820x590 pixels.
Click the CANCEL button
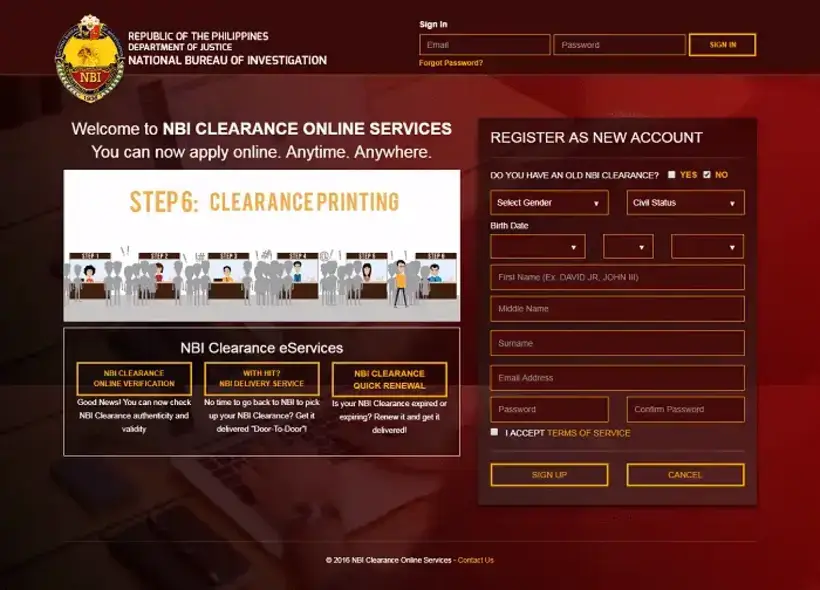point(685,475)
